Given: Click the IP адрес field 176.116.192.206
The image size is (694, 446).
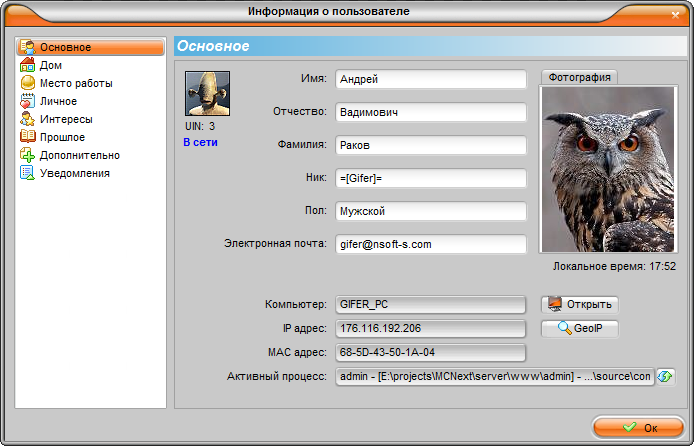Looking at the screenshot, I should pos(431,329).
